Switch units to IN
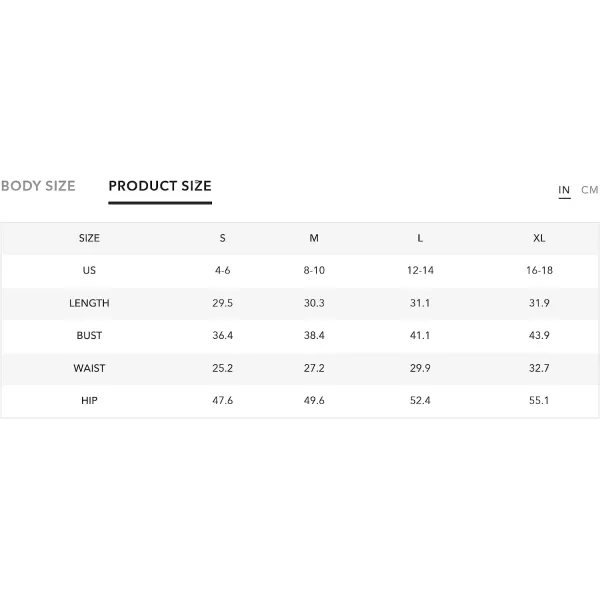Image resolution: width=600 pixels, height=600 pixels. pos(564,190)
